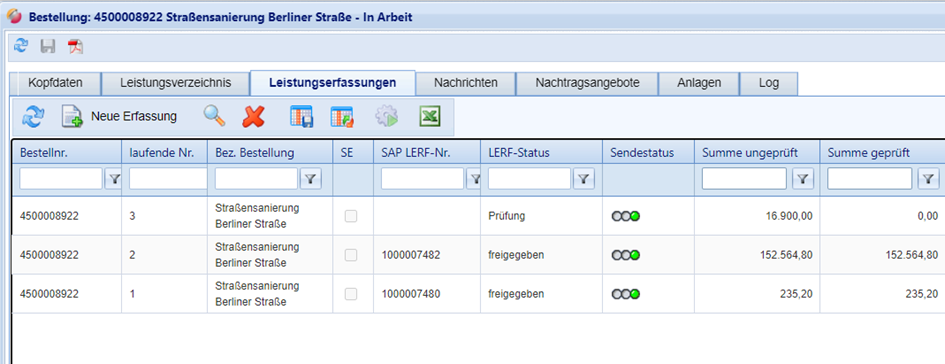The height and width of the screenshot is (364, 945).
Task: Delete entry using the red X icon
Action: point(253,116)
